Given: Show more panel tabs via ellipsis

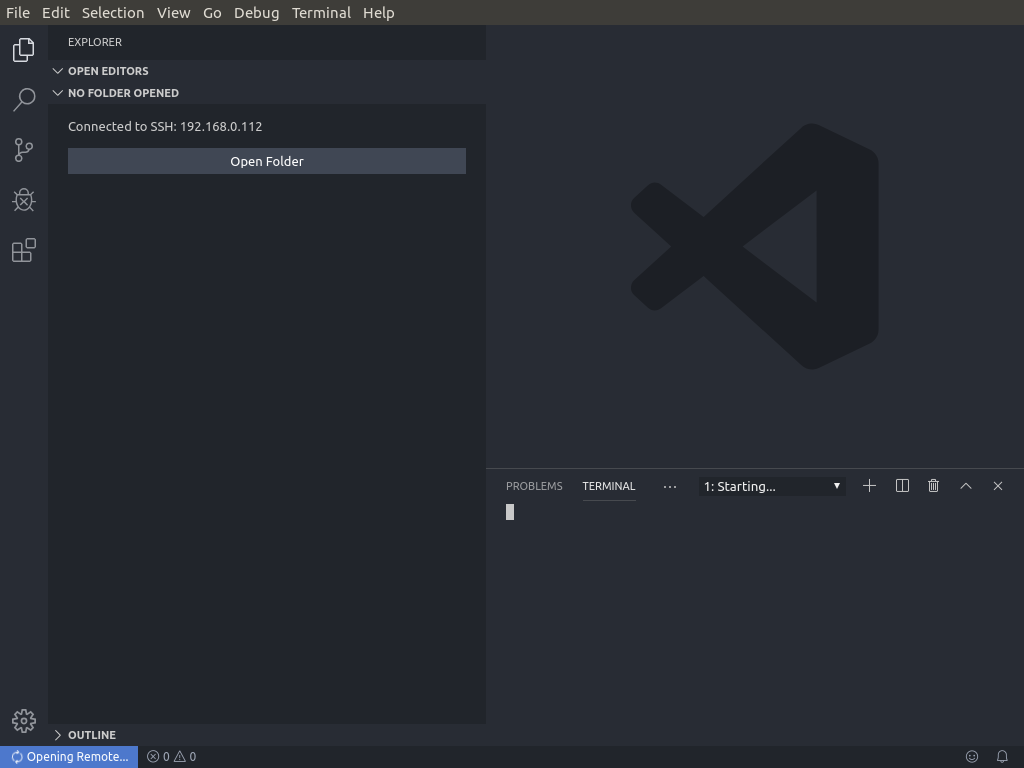Looking at the screenshot, I should (x=669, y=487).
